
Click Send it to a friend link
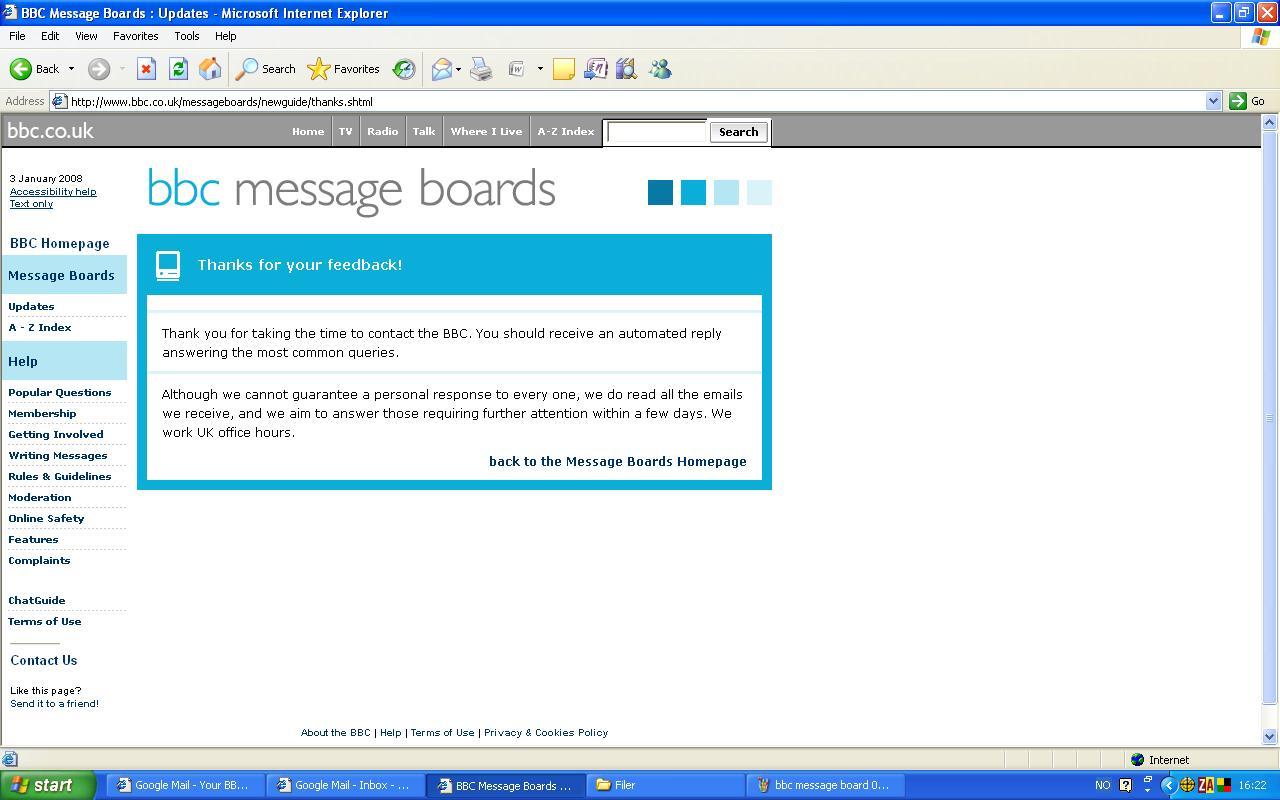click(54, 703)
